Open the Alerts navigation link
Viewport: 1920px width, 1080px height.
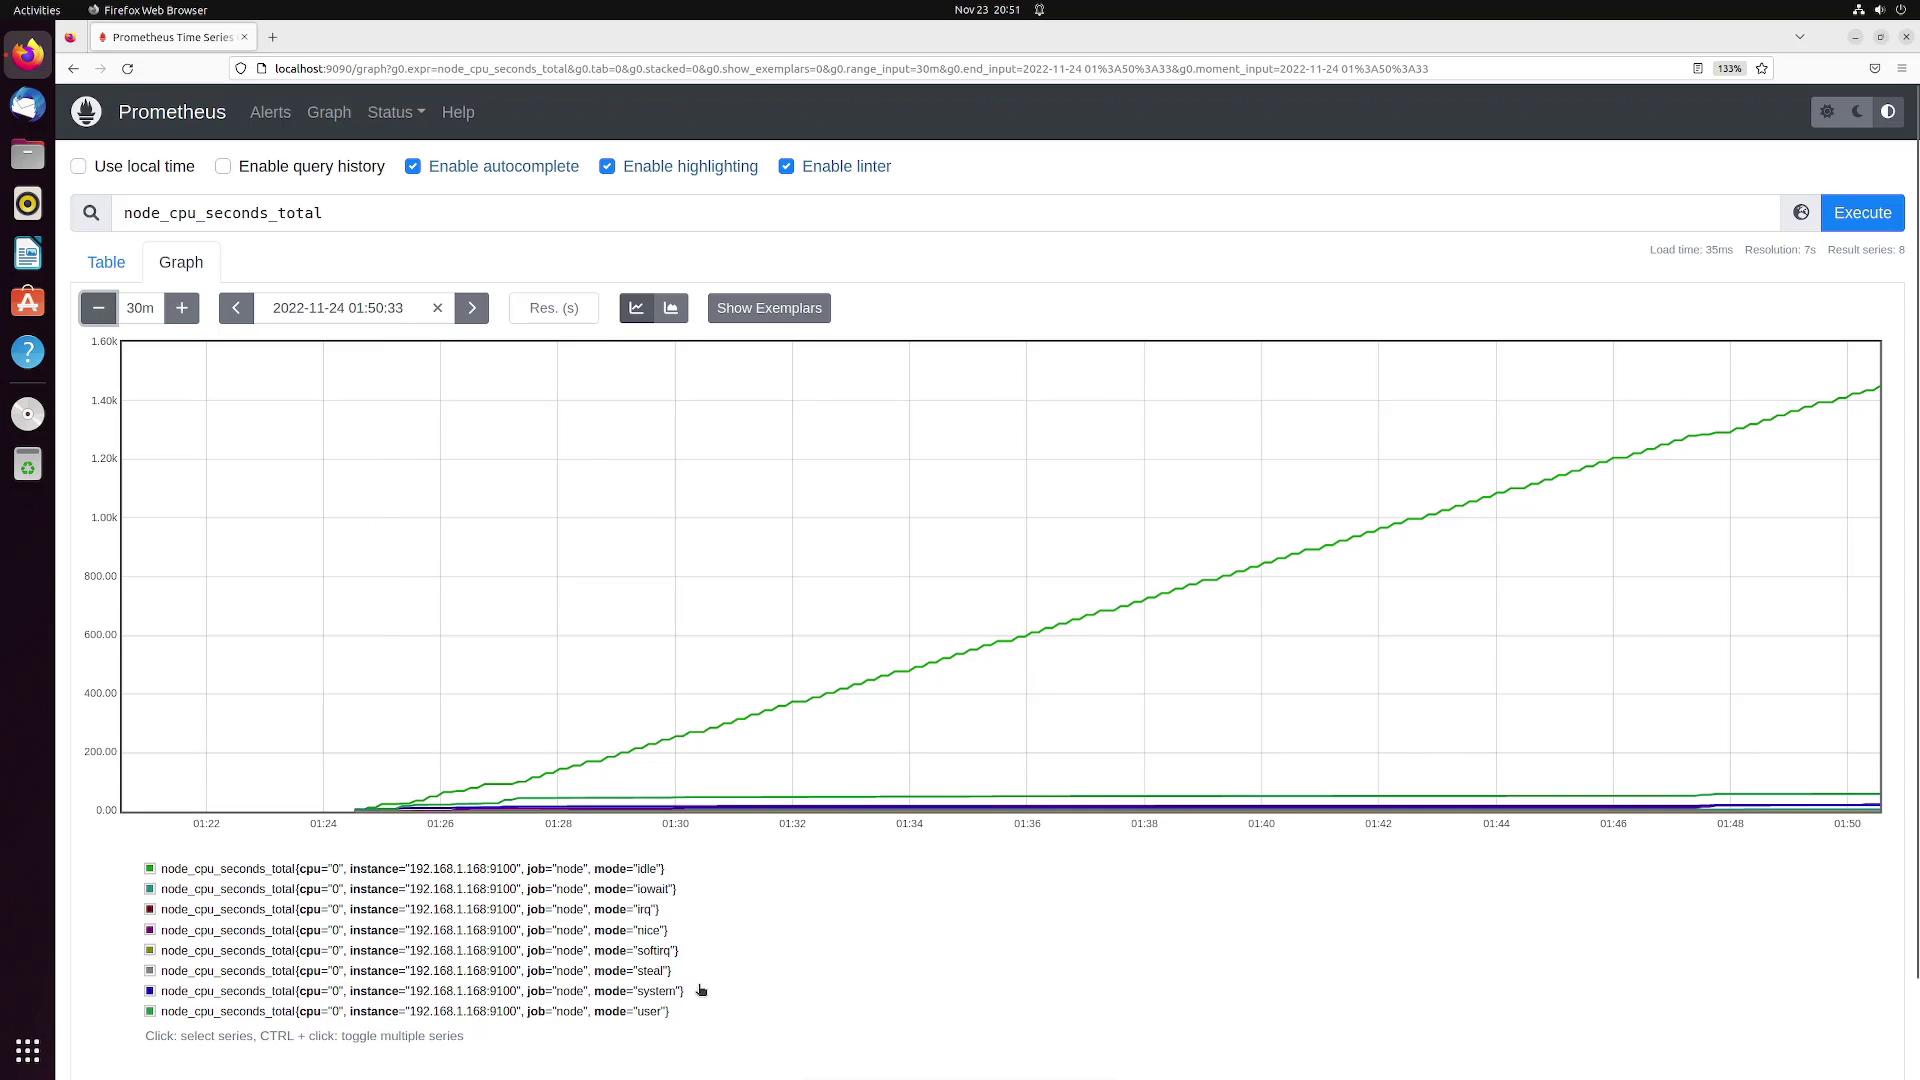(x=270, y=112)
